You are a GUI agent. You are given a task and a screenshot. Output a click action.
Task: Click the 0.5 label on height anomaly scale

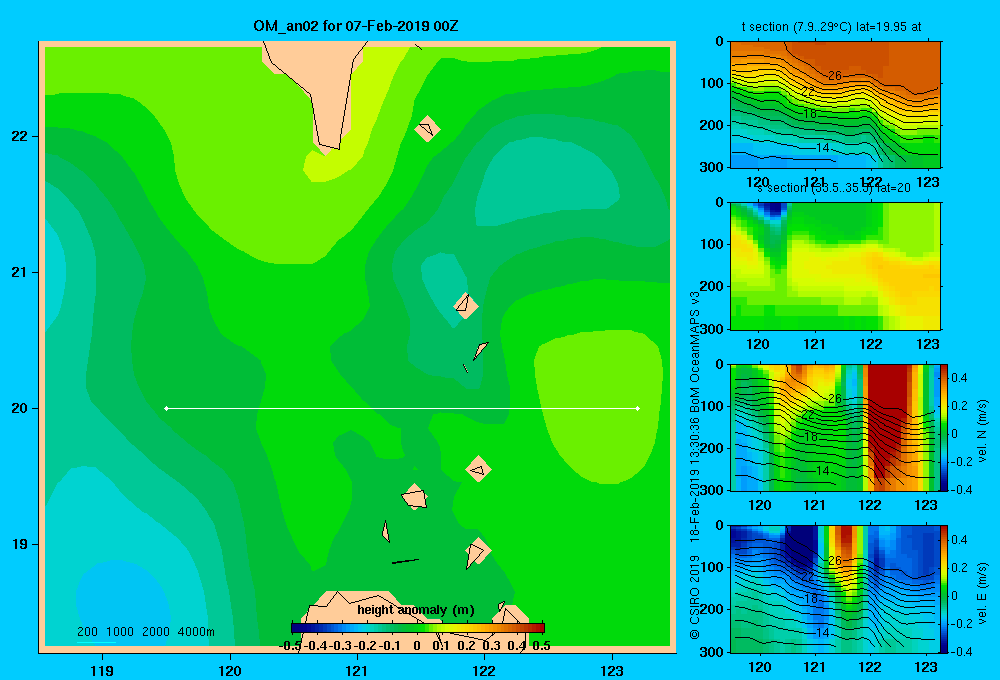coord(541,646)
